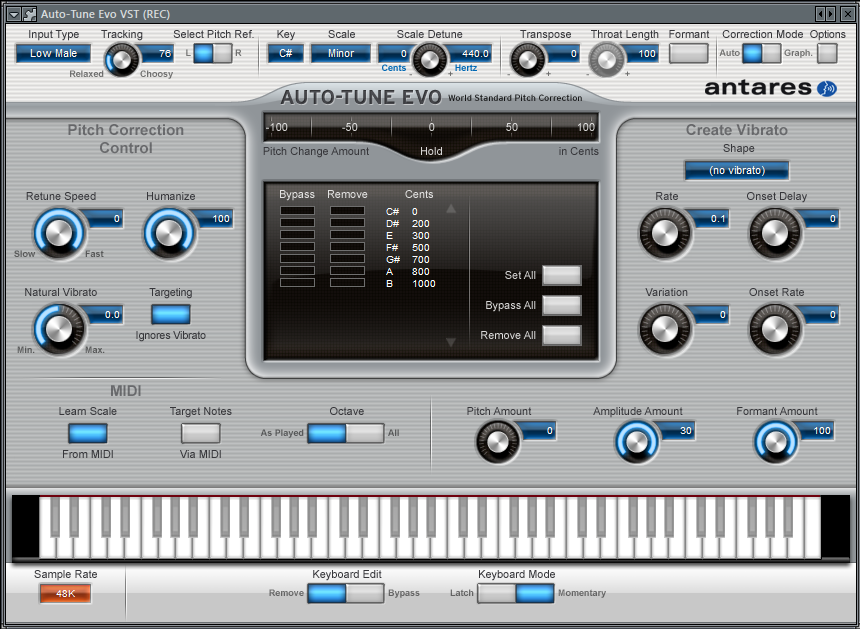Click the Humanize knob
This screenshot has height=629, width=860.
point(169,234)
